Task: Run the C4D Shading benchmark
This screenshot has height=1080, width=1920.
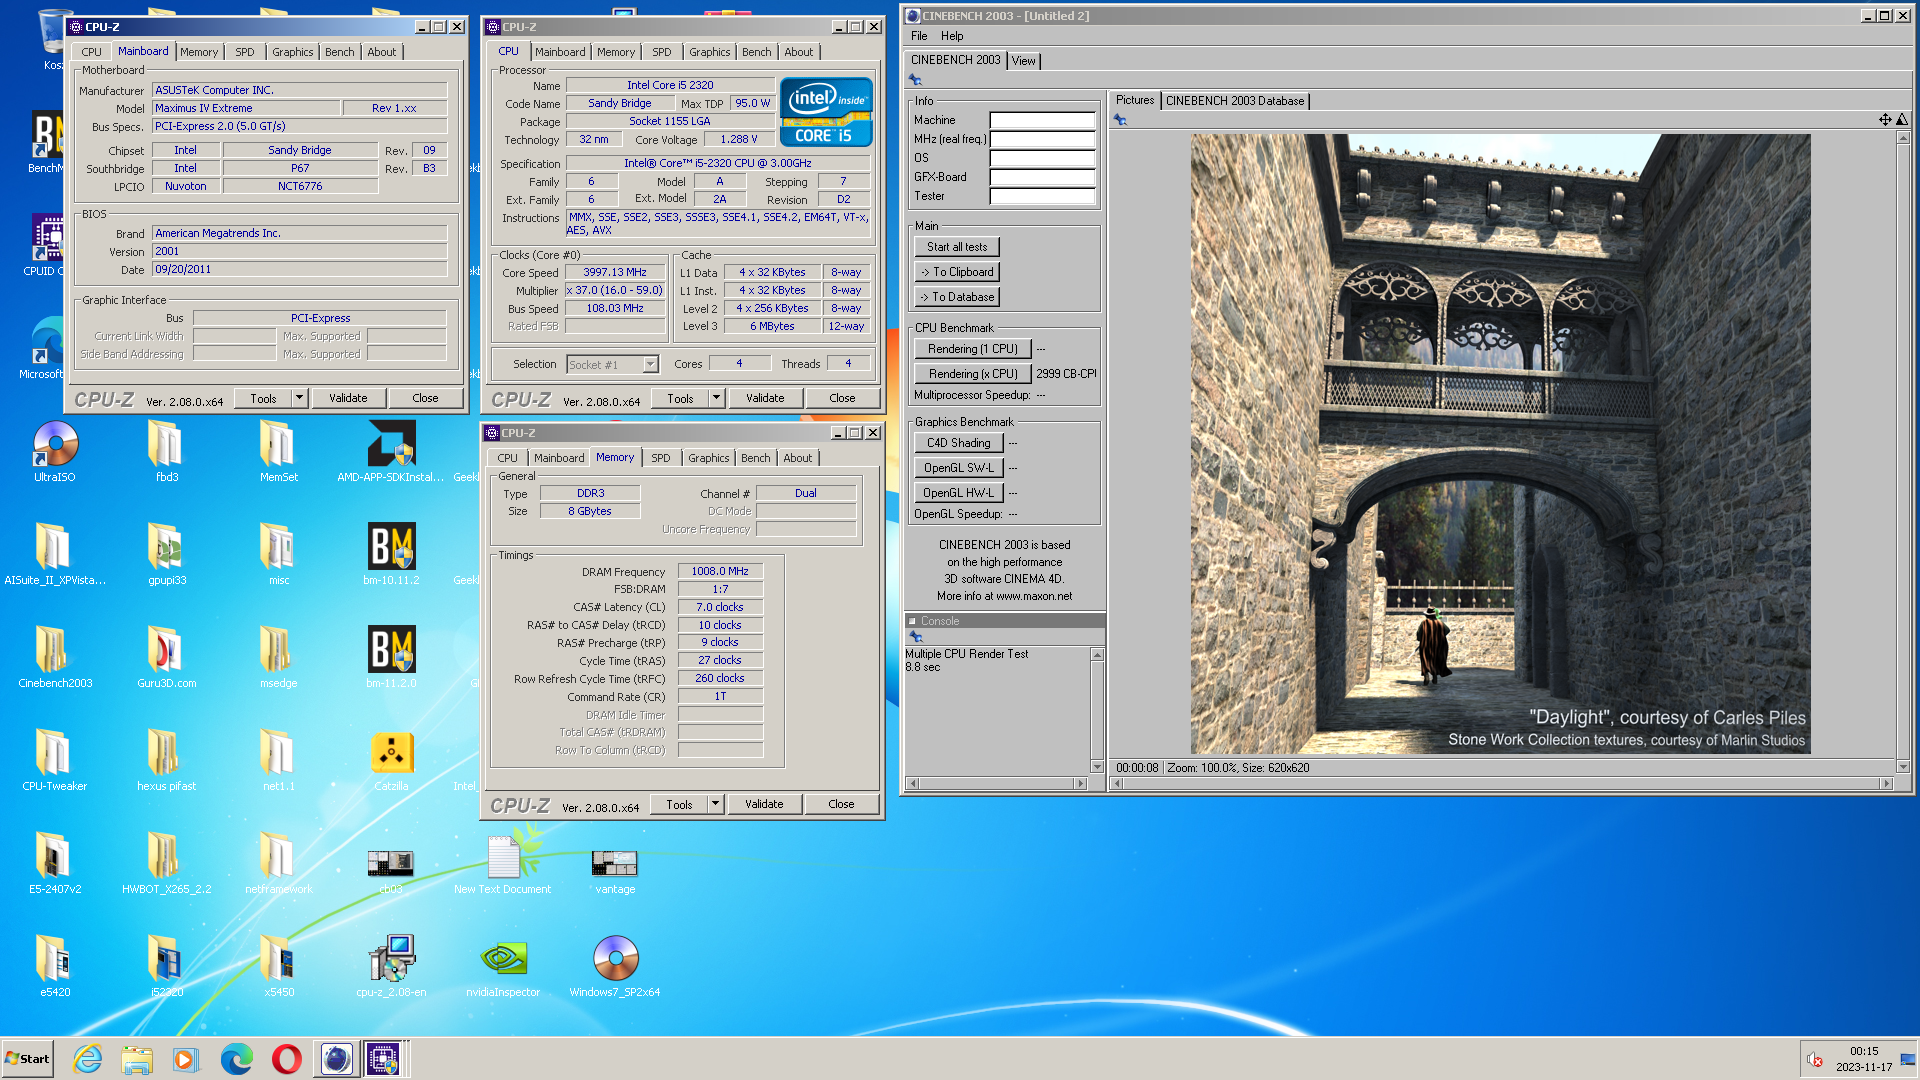Action: [959, 443]
